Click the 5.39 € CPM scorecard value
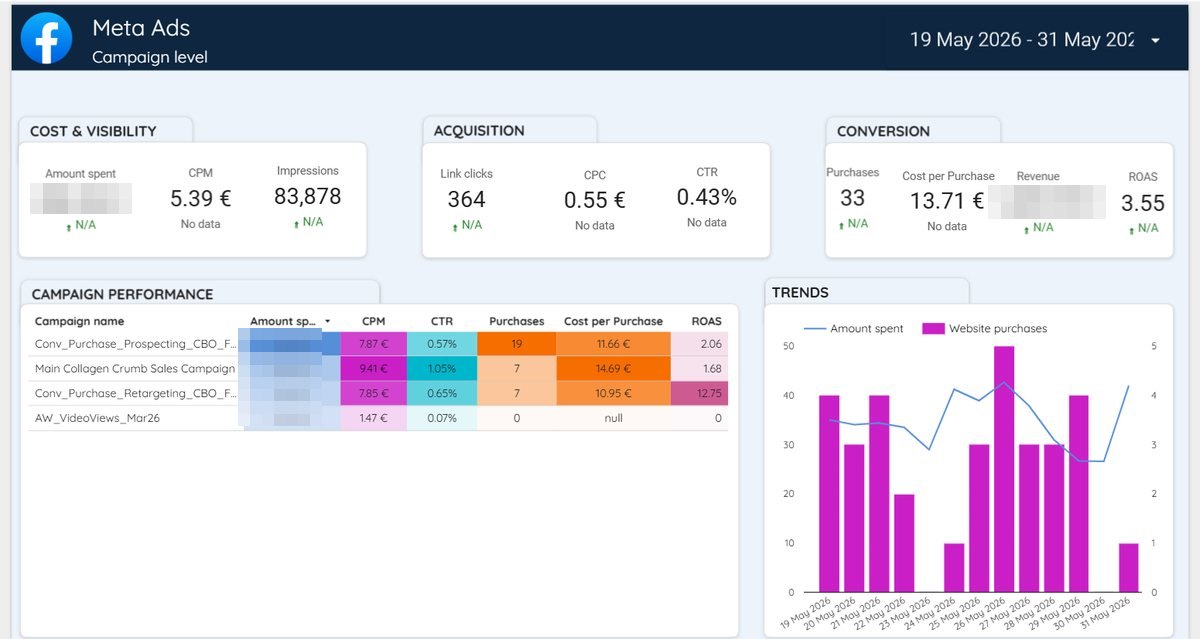 click(200, 198)
